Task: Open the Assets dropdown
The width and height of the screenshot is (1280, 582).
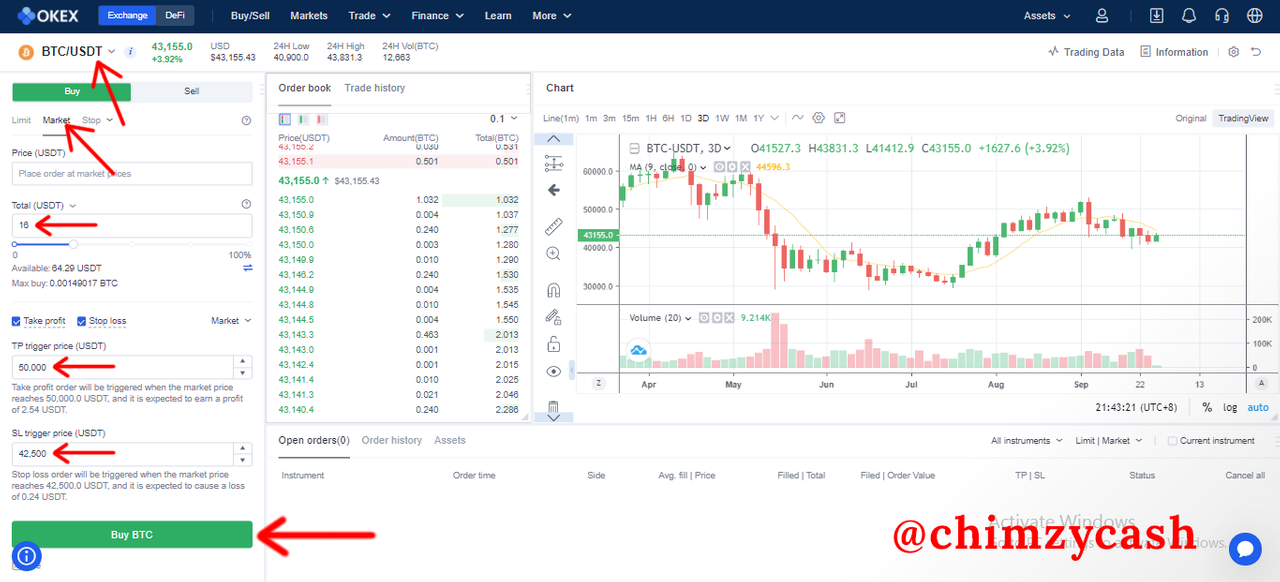Action: (x=1047, y=16)
